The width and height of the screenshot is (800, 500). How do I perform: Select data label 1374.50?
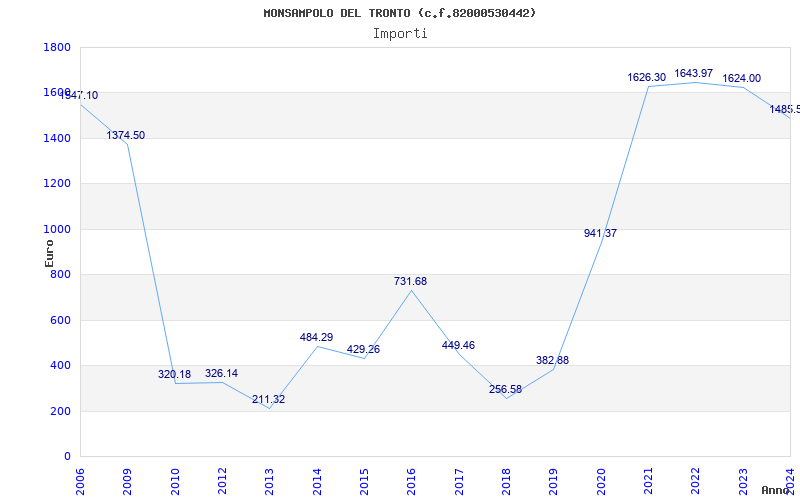tap(126, 135)
